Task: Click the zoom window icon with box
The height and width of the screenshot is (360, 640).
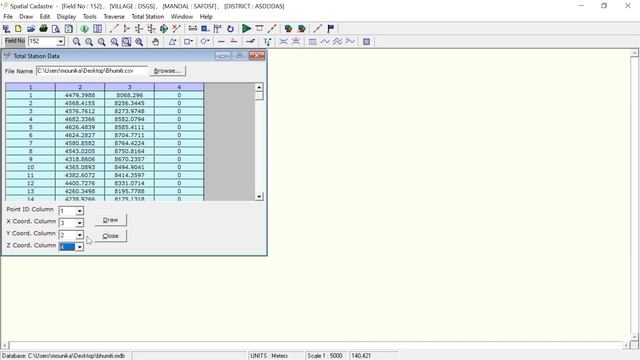Action: [x=127, y=42]
